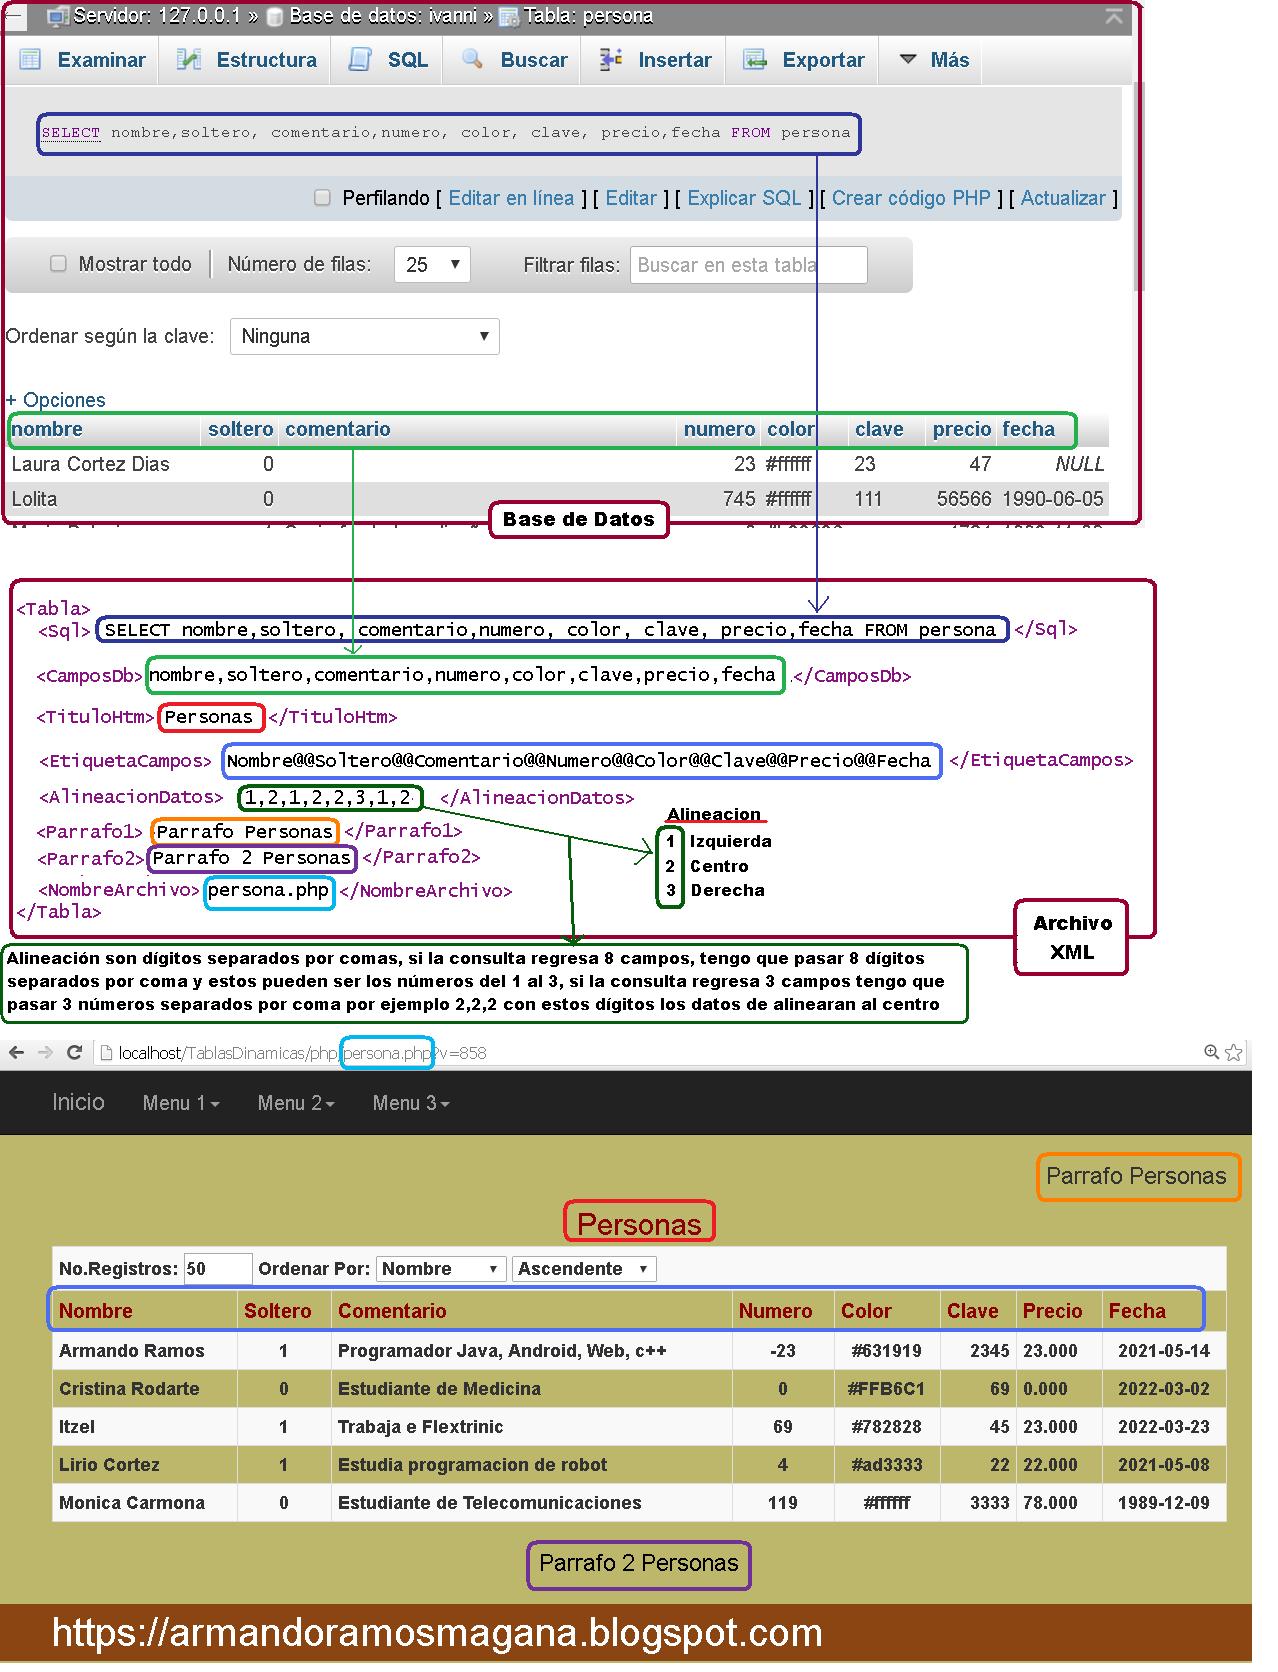Open the Ascendente order dropdown
The image size is (1278, 1672).
pyautogui.click(x=584, y=1269)
